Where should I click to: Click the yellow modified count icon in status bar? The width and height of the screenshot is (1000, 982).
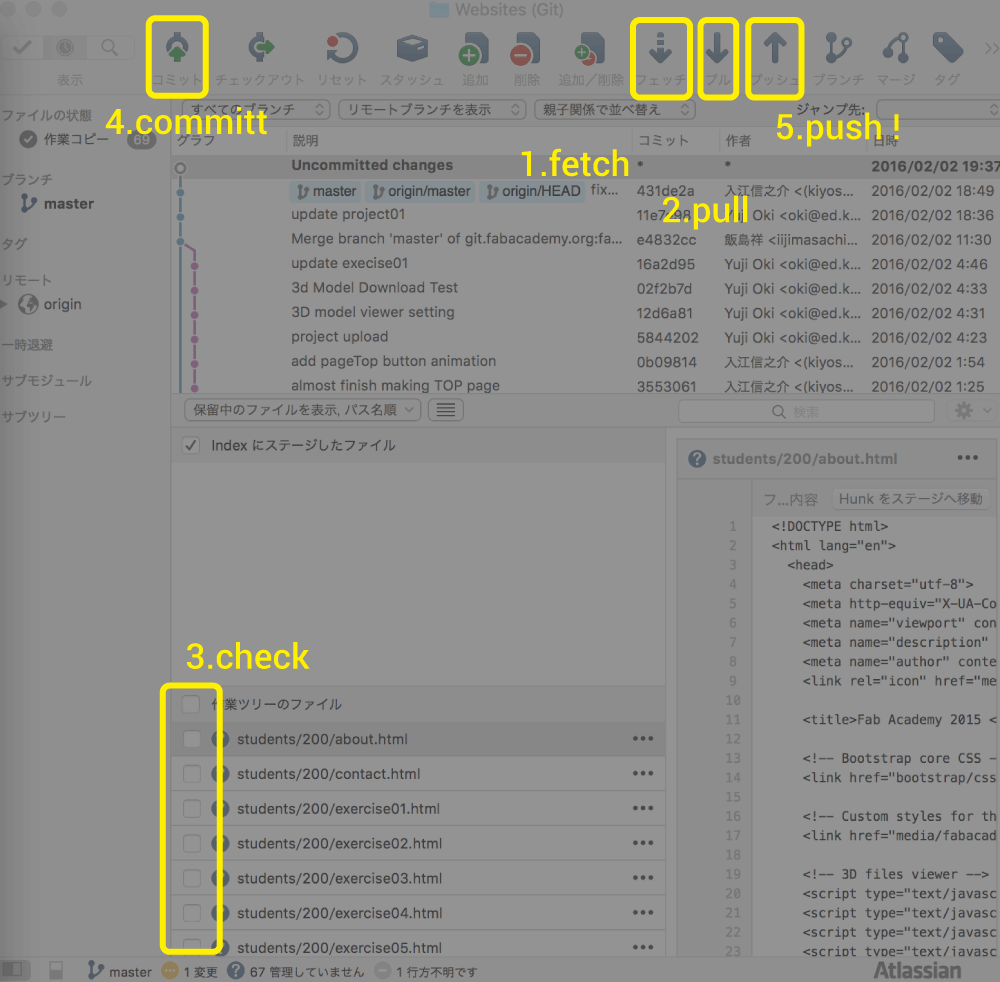coord(170,971)
